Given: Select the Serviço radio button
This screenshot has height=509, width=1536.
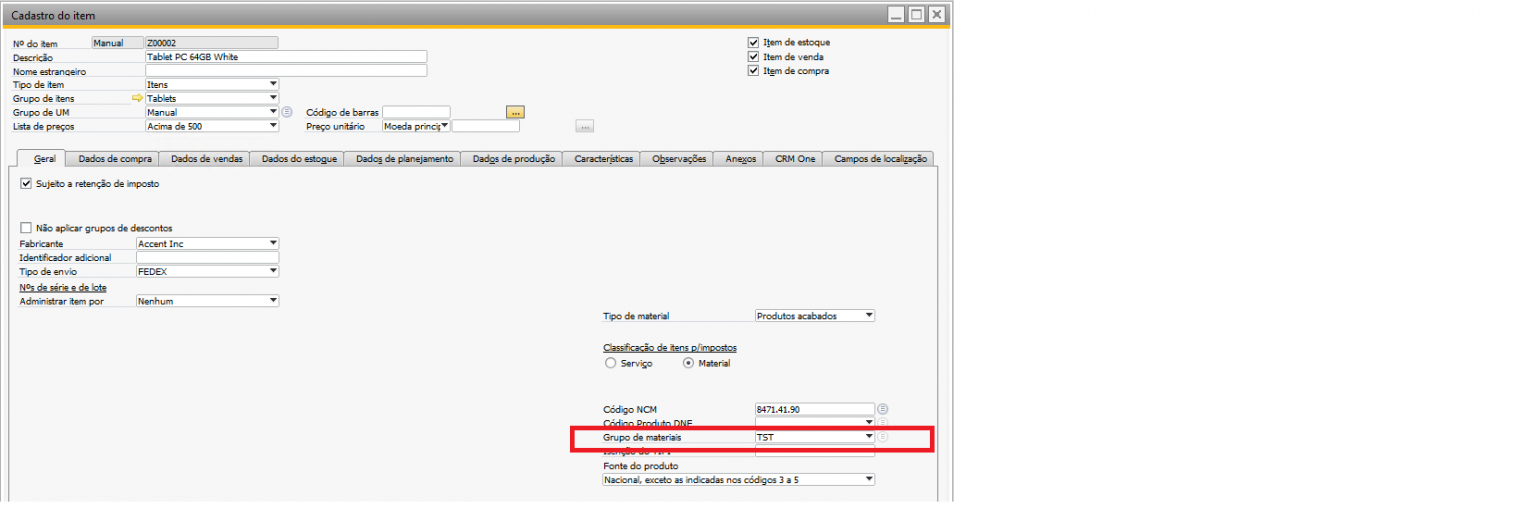Looking at the screenshot, I should click(611, 363).
